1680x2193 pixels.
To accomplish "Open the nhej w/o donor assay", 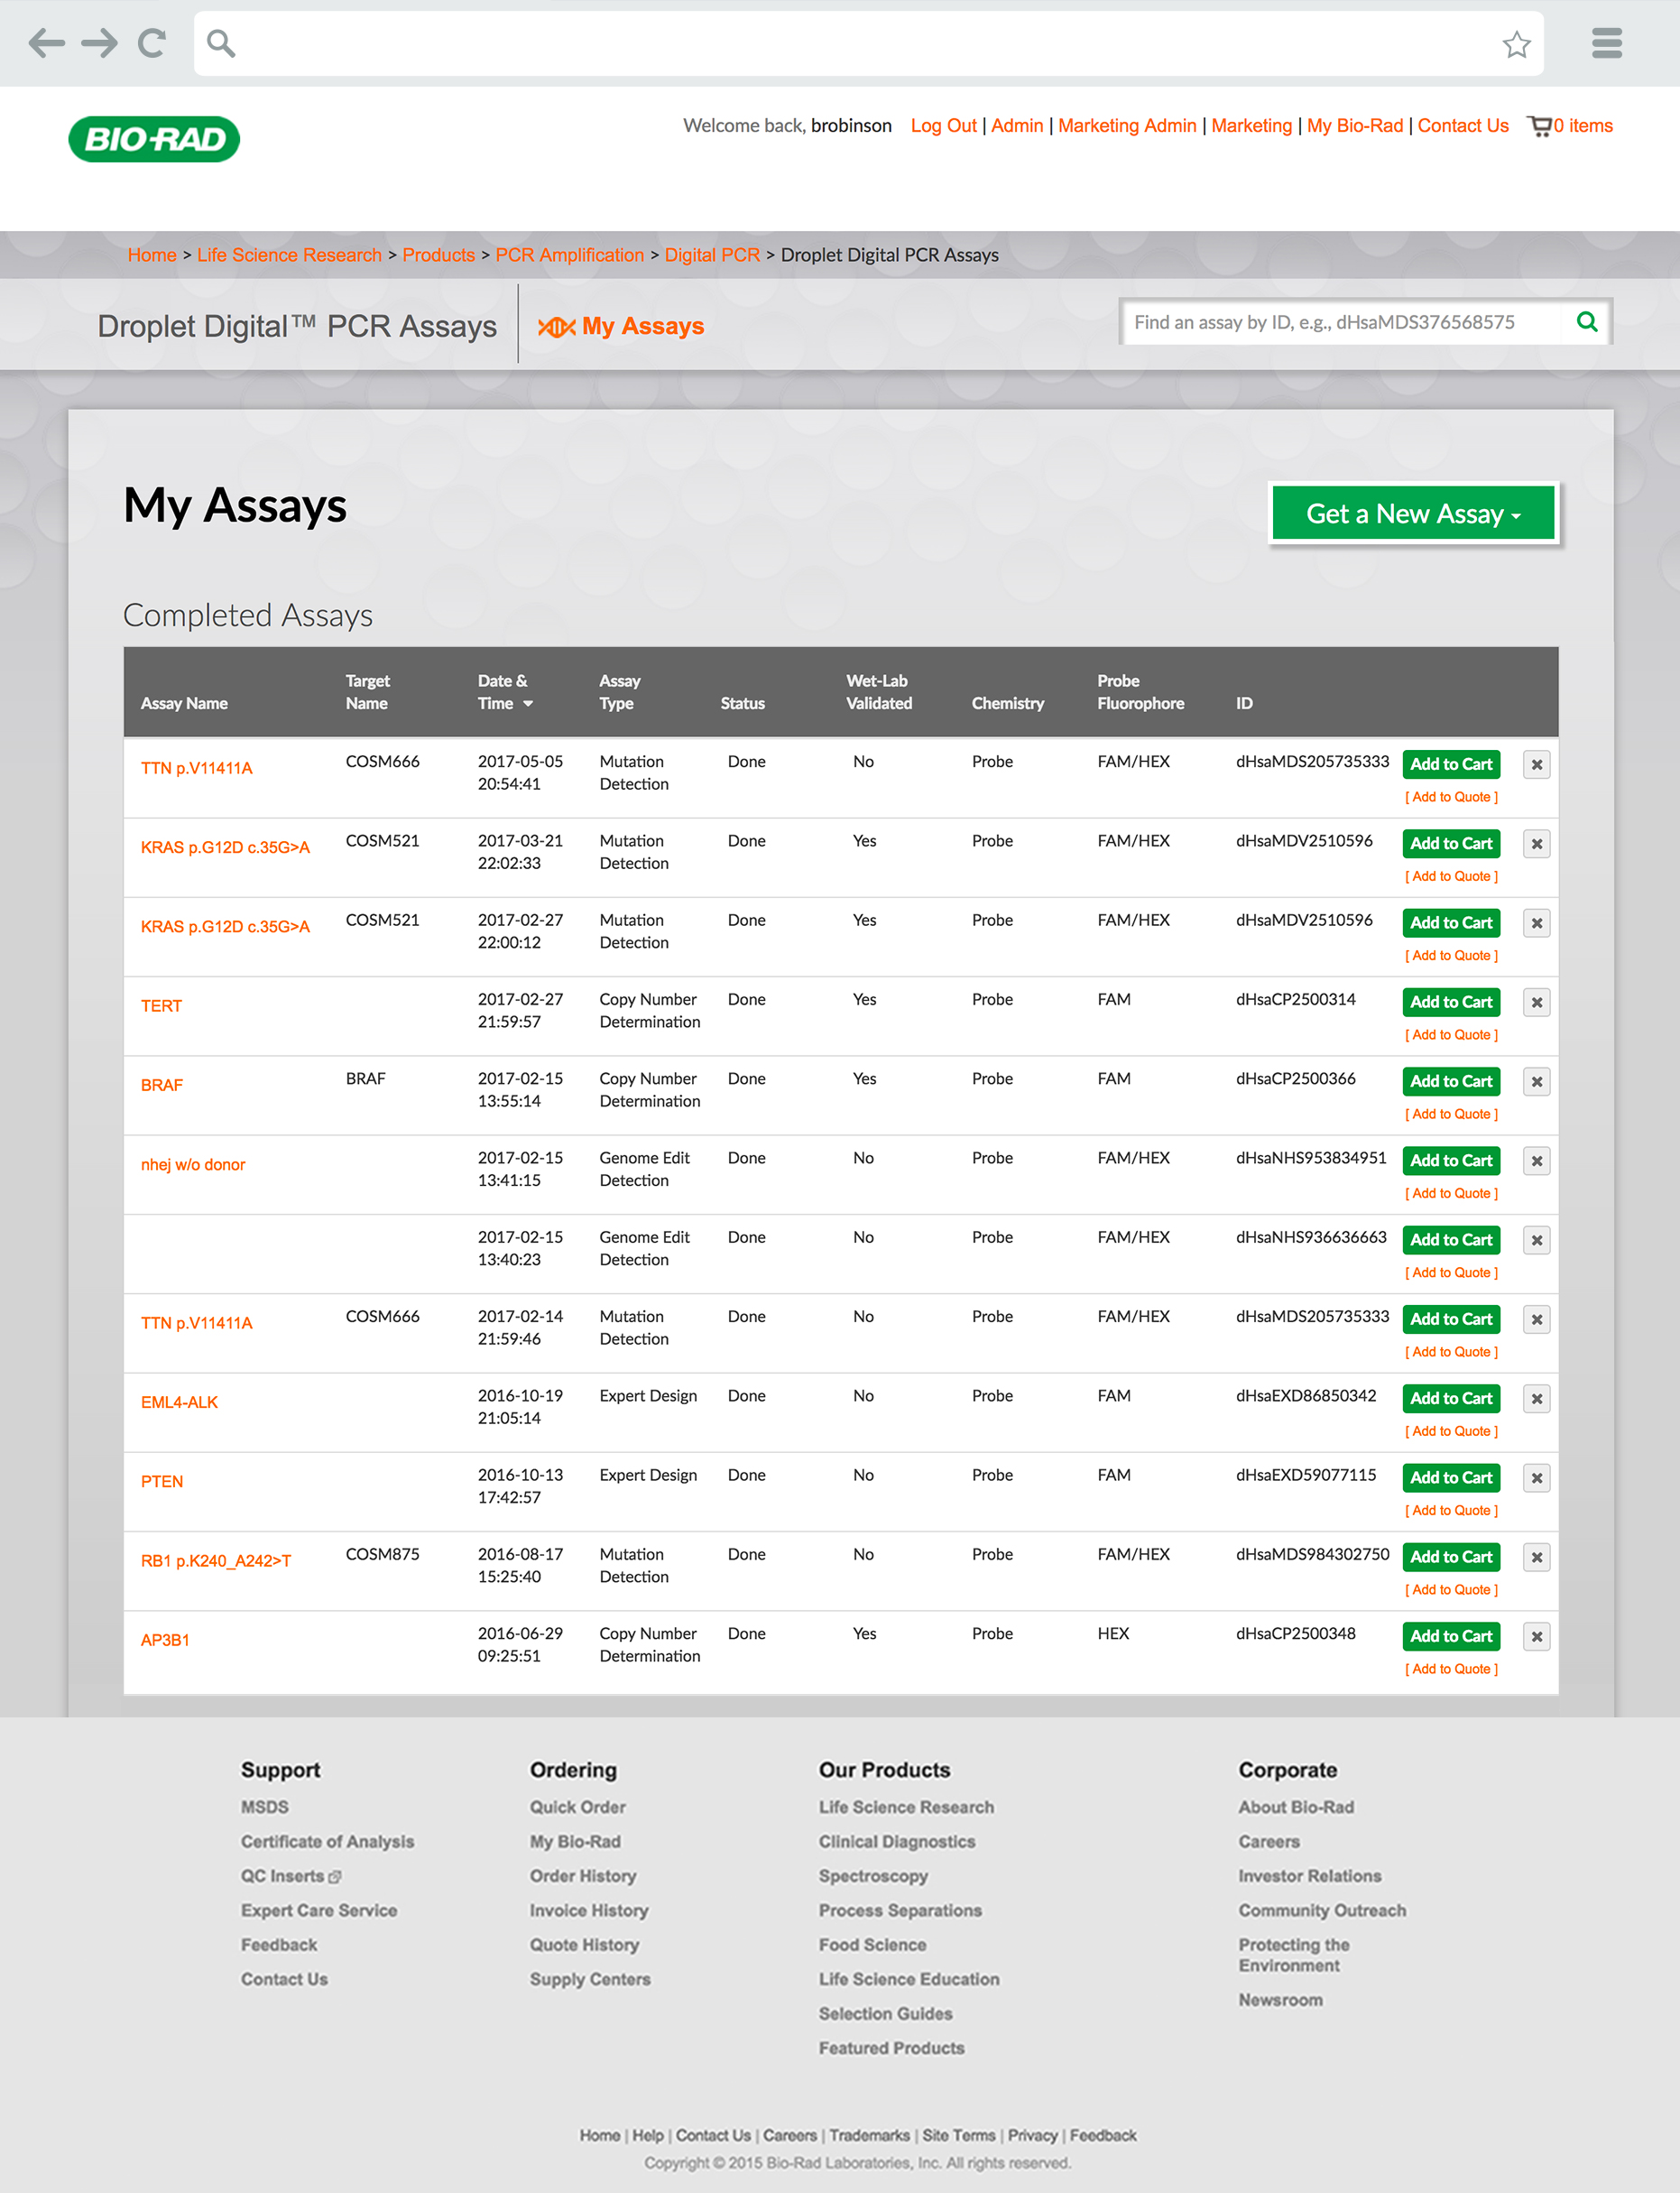I will 193,1164.
